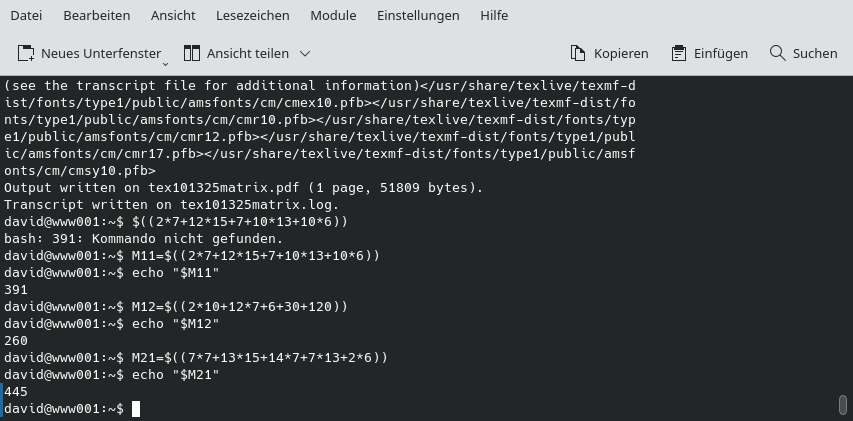853x421 pixels.
Task: Click the Kopieren copy icon
Action: [578, 53]
